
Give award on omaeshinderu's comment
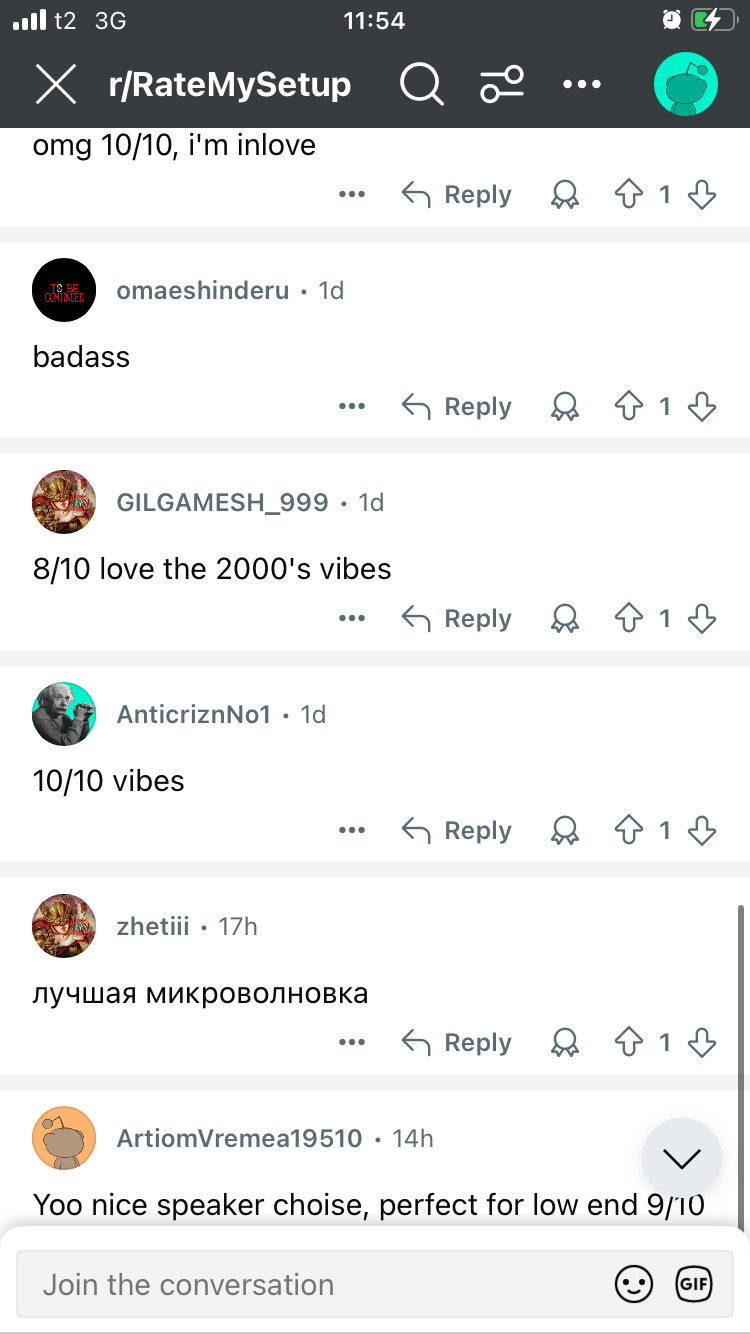tap(565, 406)
